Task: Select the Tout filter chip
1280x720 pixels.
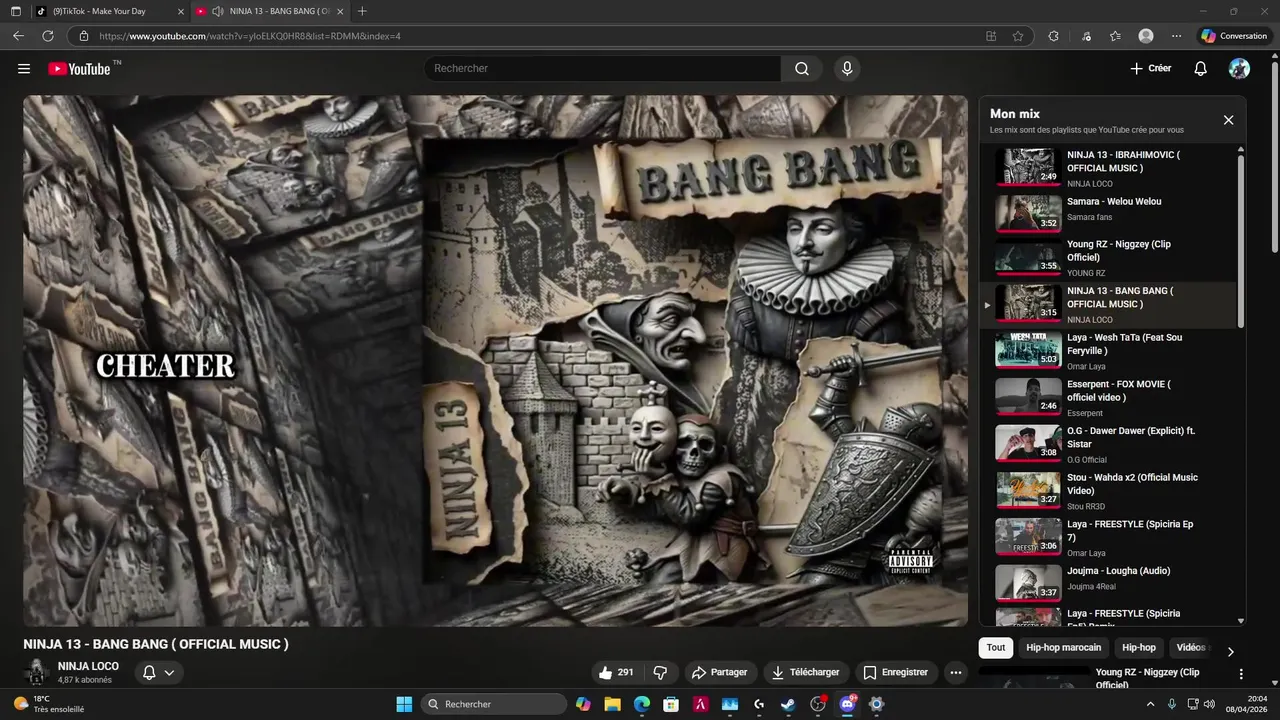Action: 996,648
